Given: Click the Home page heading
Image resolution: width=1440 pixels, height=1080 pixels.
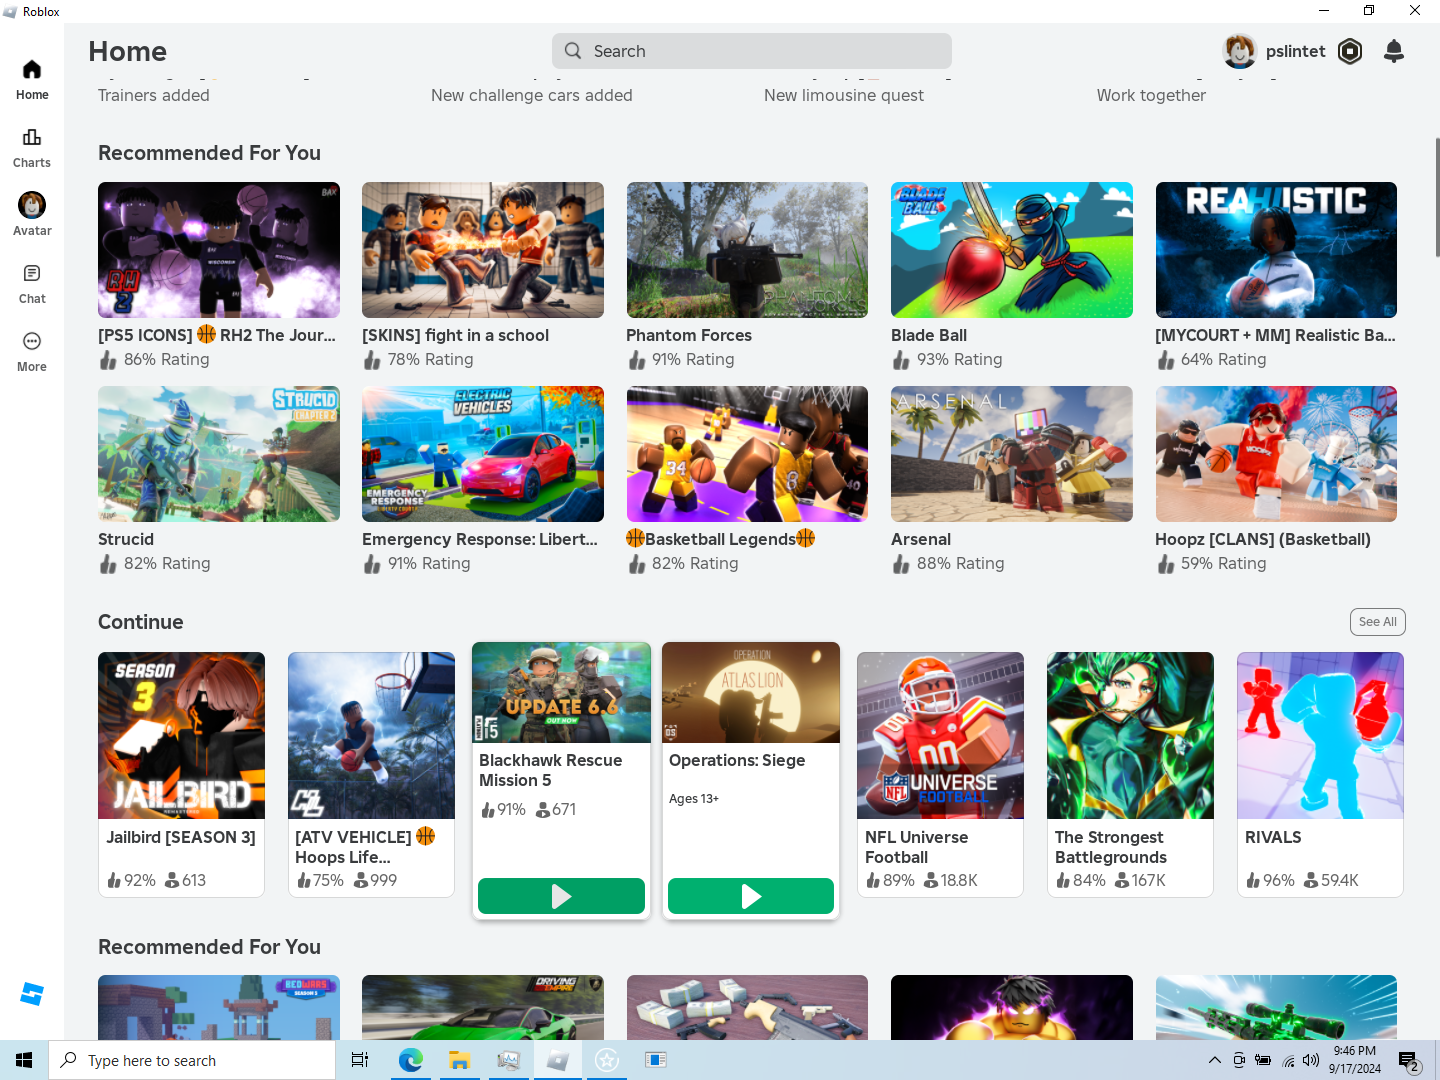Looking at the screenshot, I should point(127,51).
